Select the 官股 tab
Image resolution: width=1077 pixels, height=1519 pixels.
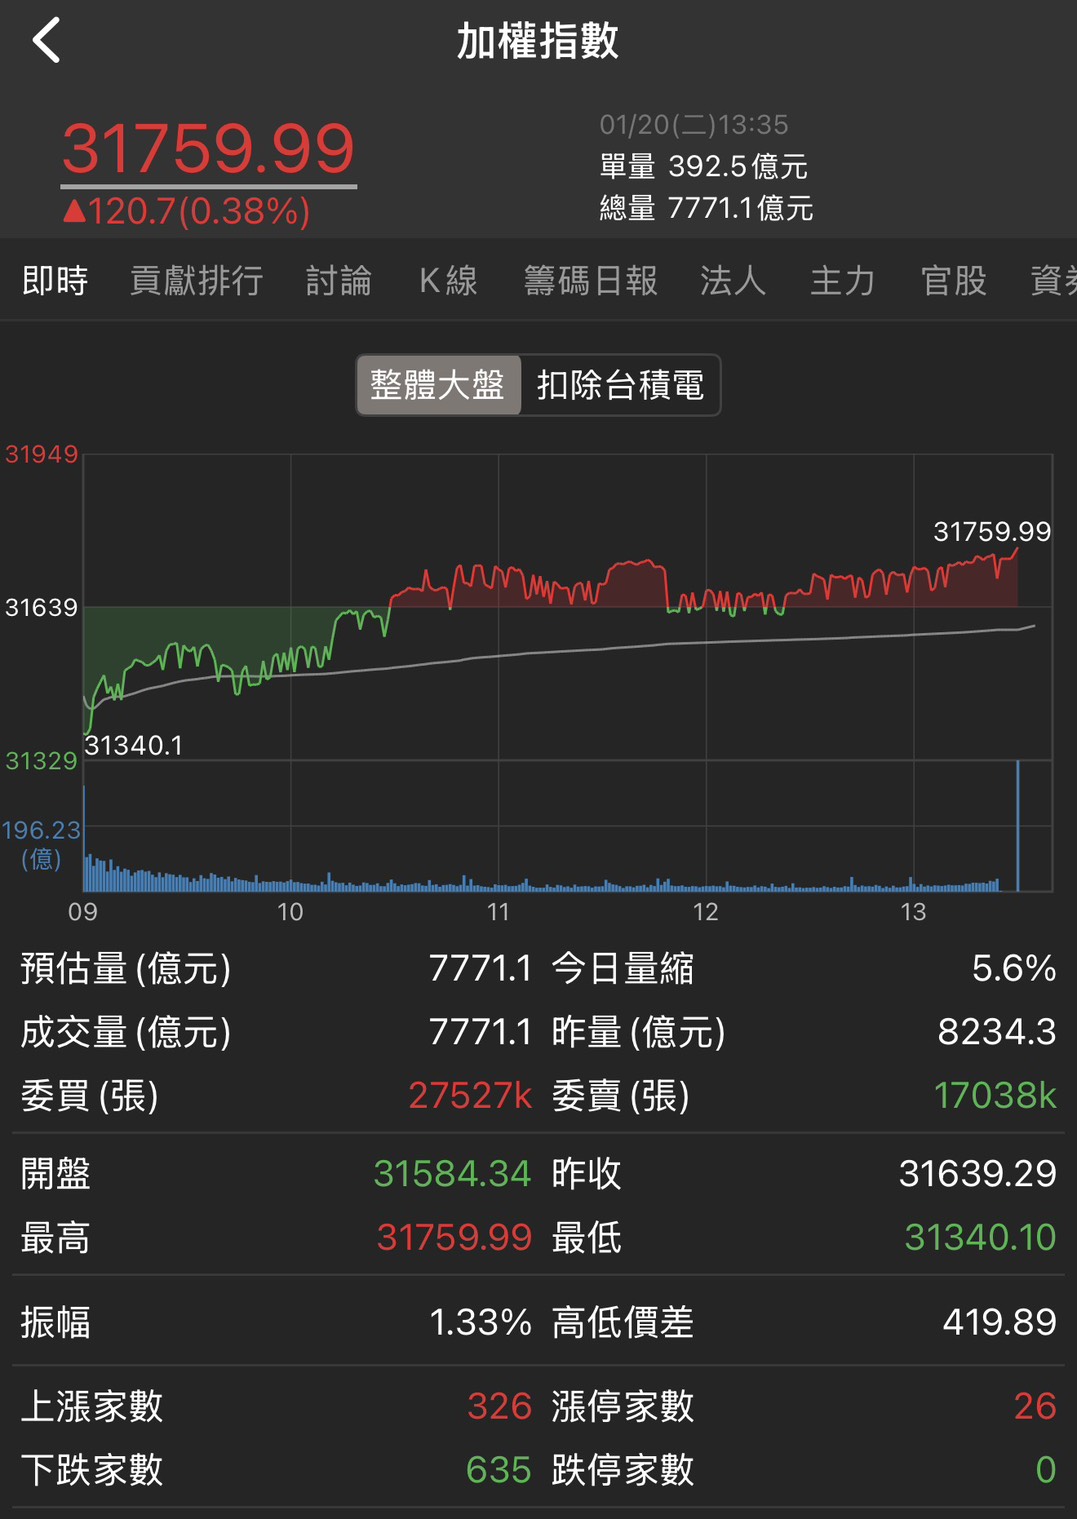coord(953,281)
